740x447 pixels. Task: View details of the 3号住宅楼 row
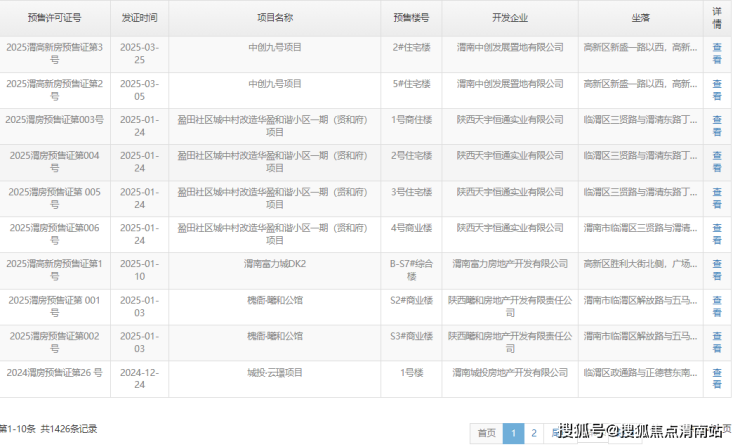tap(716, 198)
